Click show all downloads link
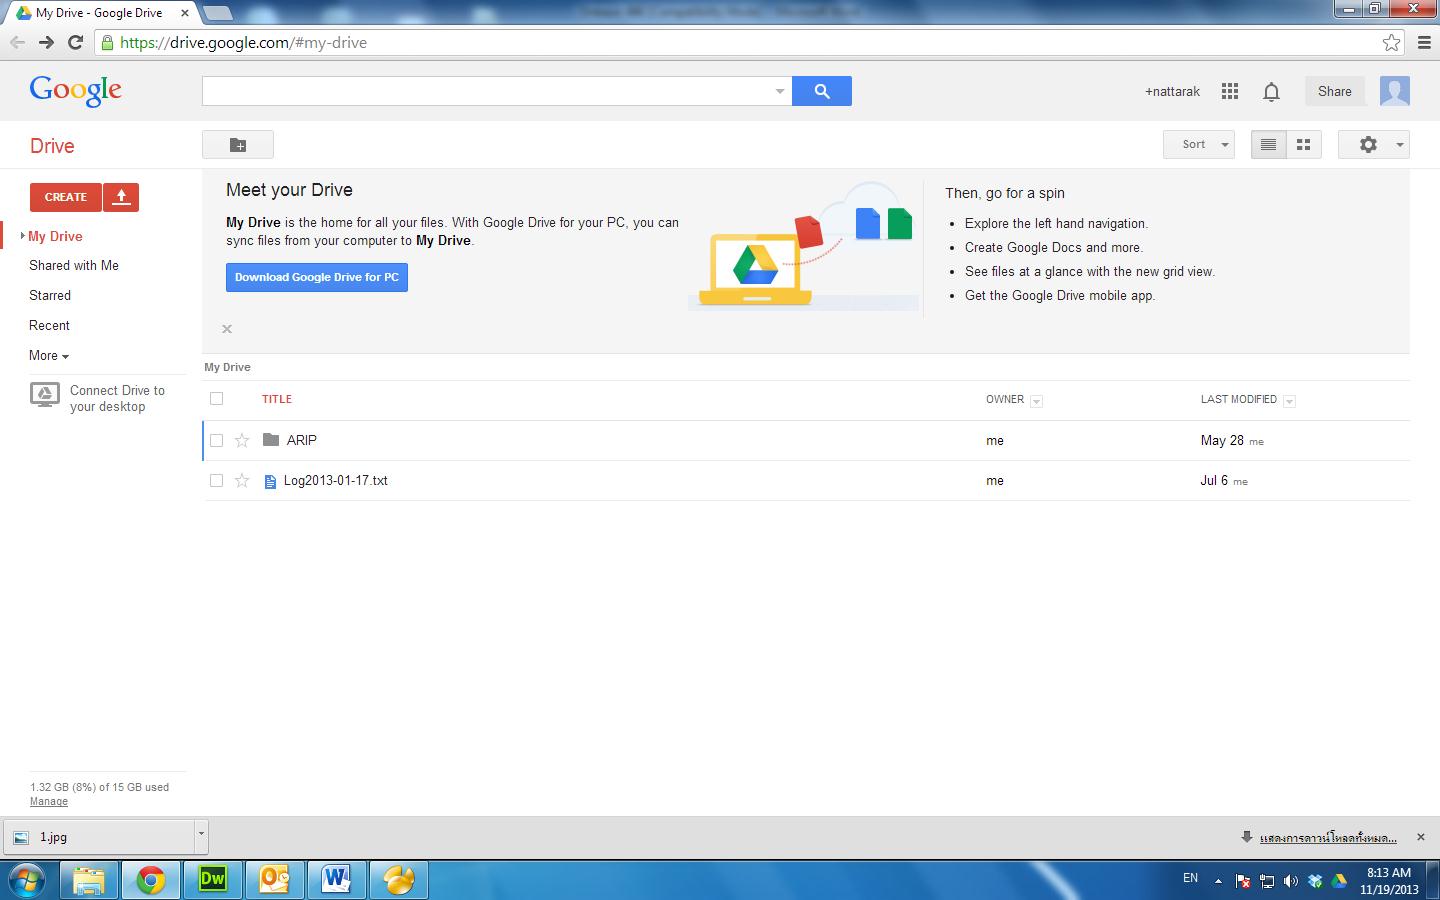1440x900 pixels. [1329, 838]
